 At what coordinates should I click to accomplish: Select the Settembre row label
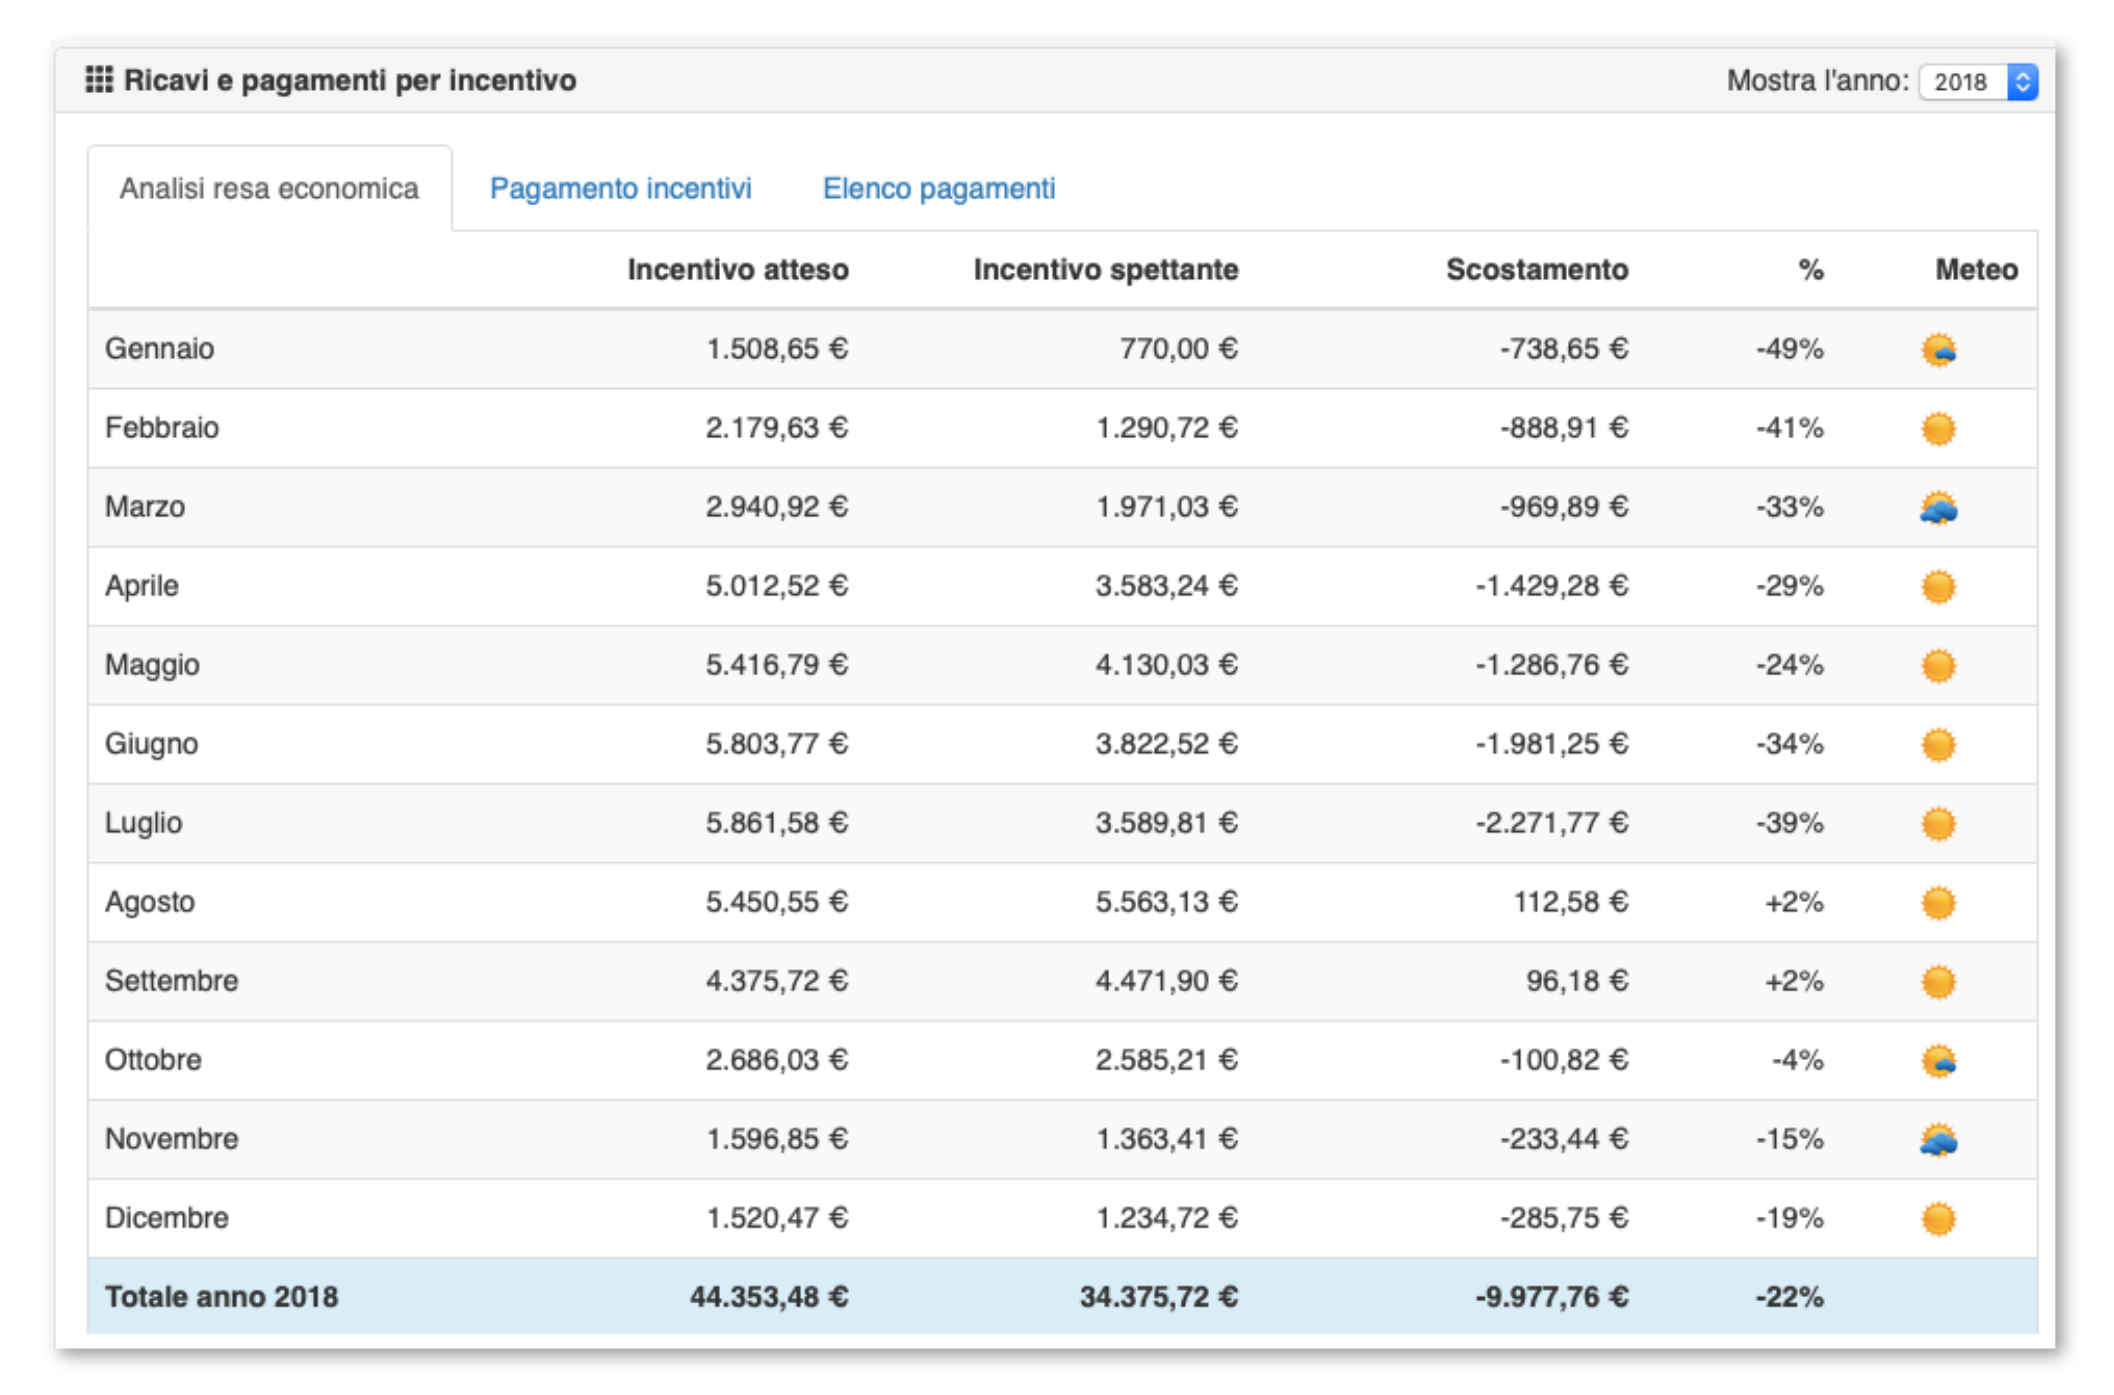click(x=171, y=980)
